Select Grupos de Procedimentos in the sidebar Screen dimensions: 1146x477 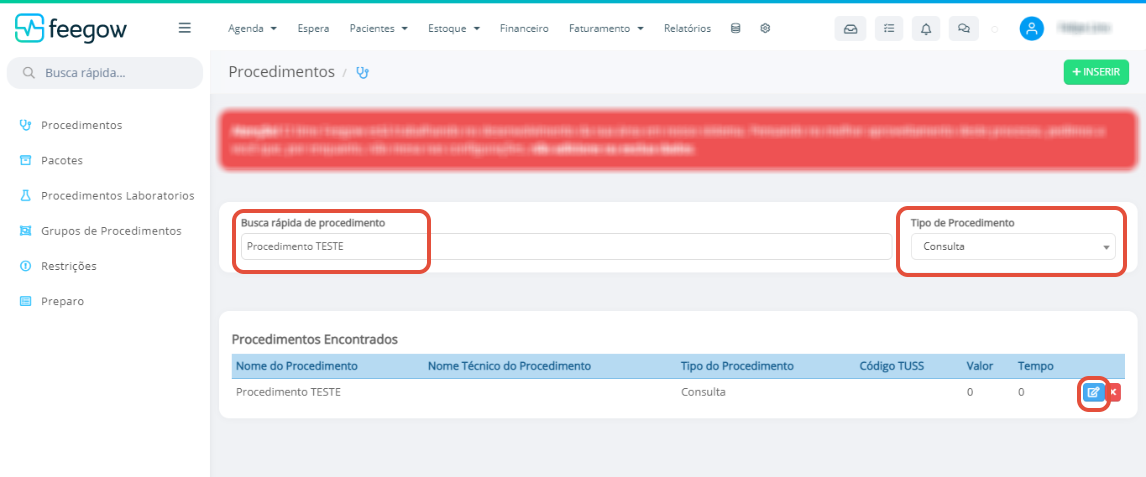(x=100, y=231)
